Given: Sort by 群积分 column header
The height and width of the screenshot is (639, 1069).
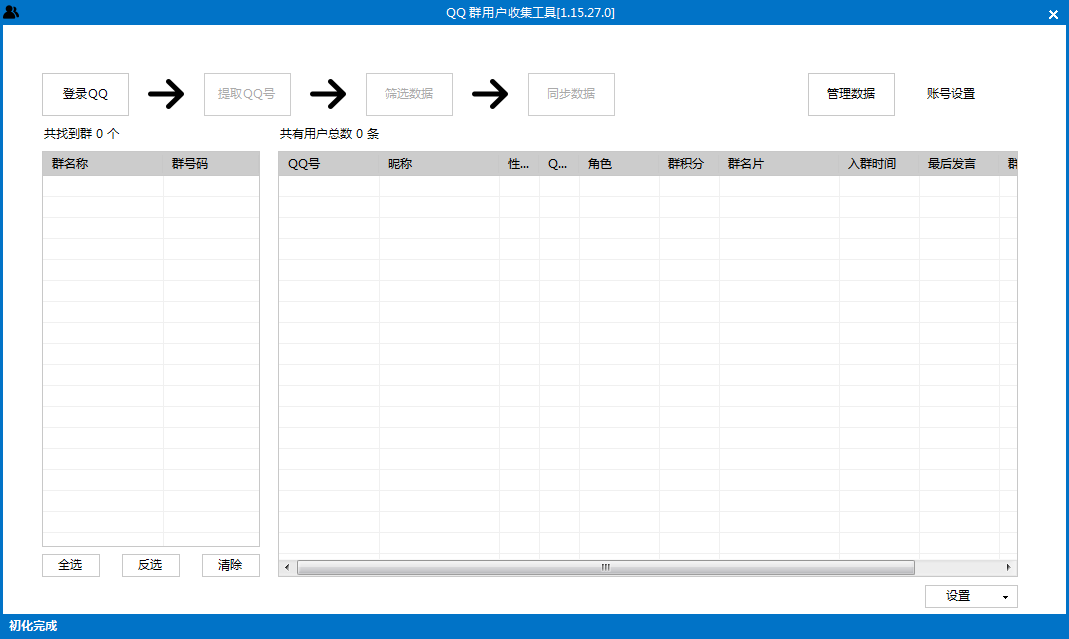Looking at the screenshot, I should pos(689,164).
